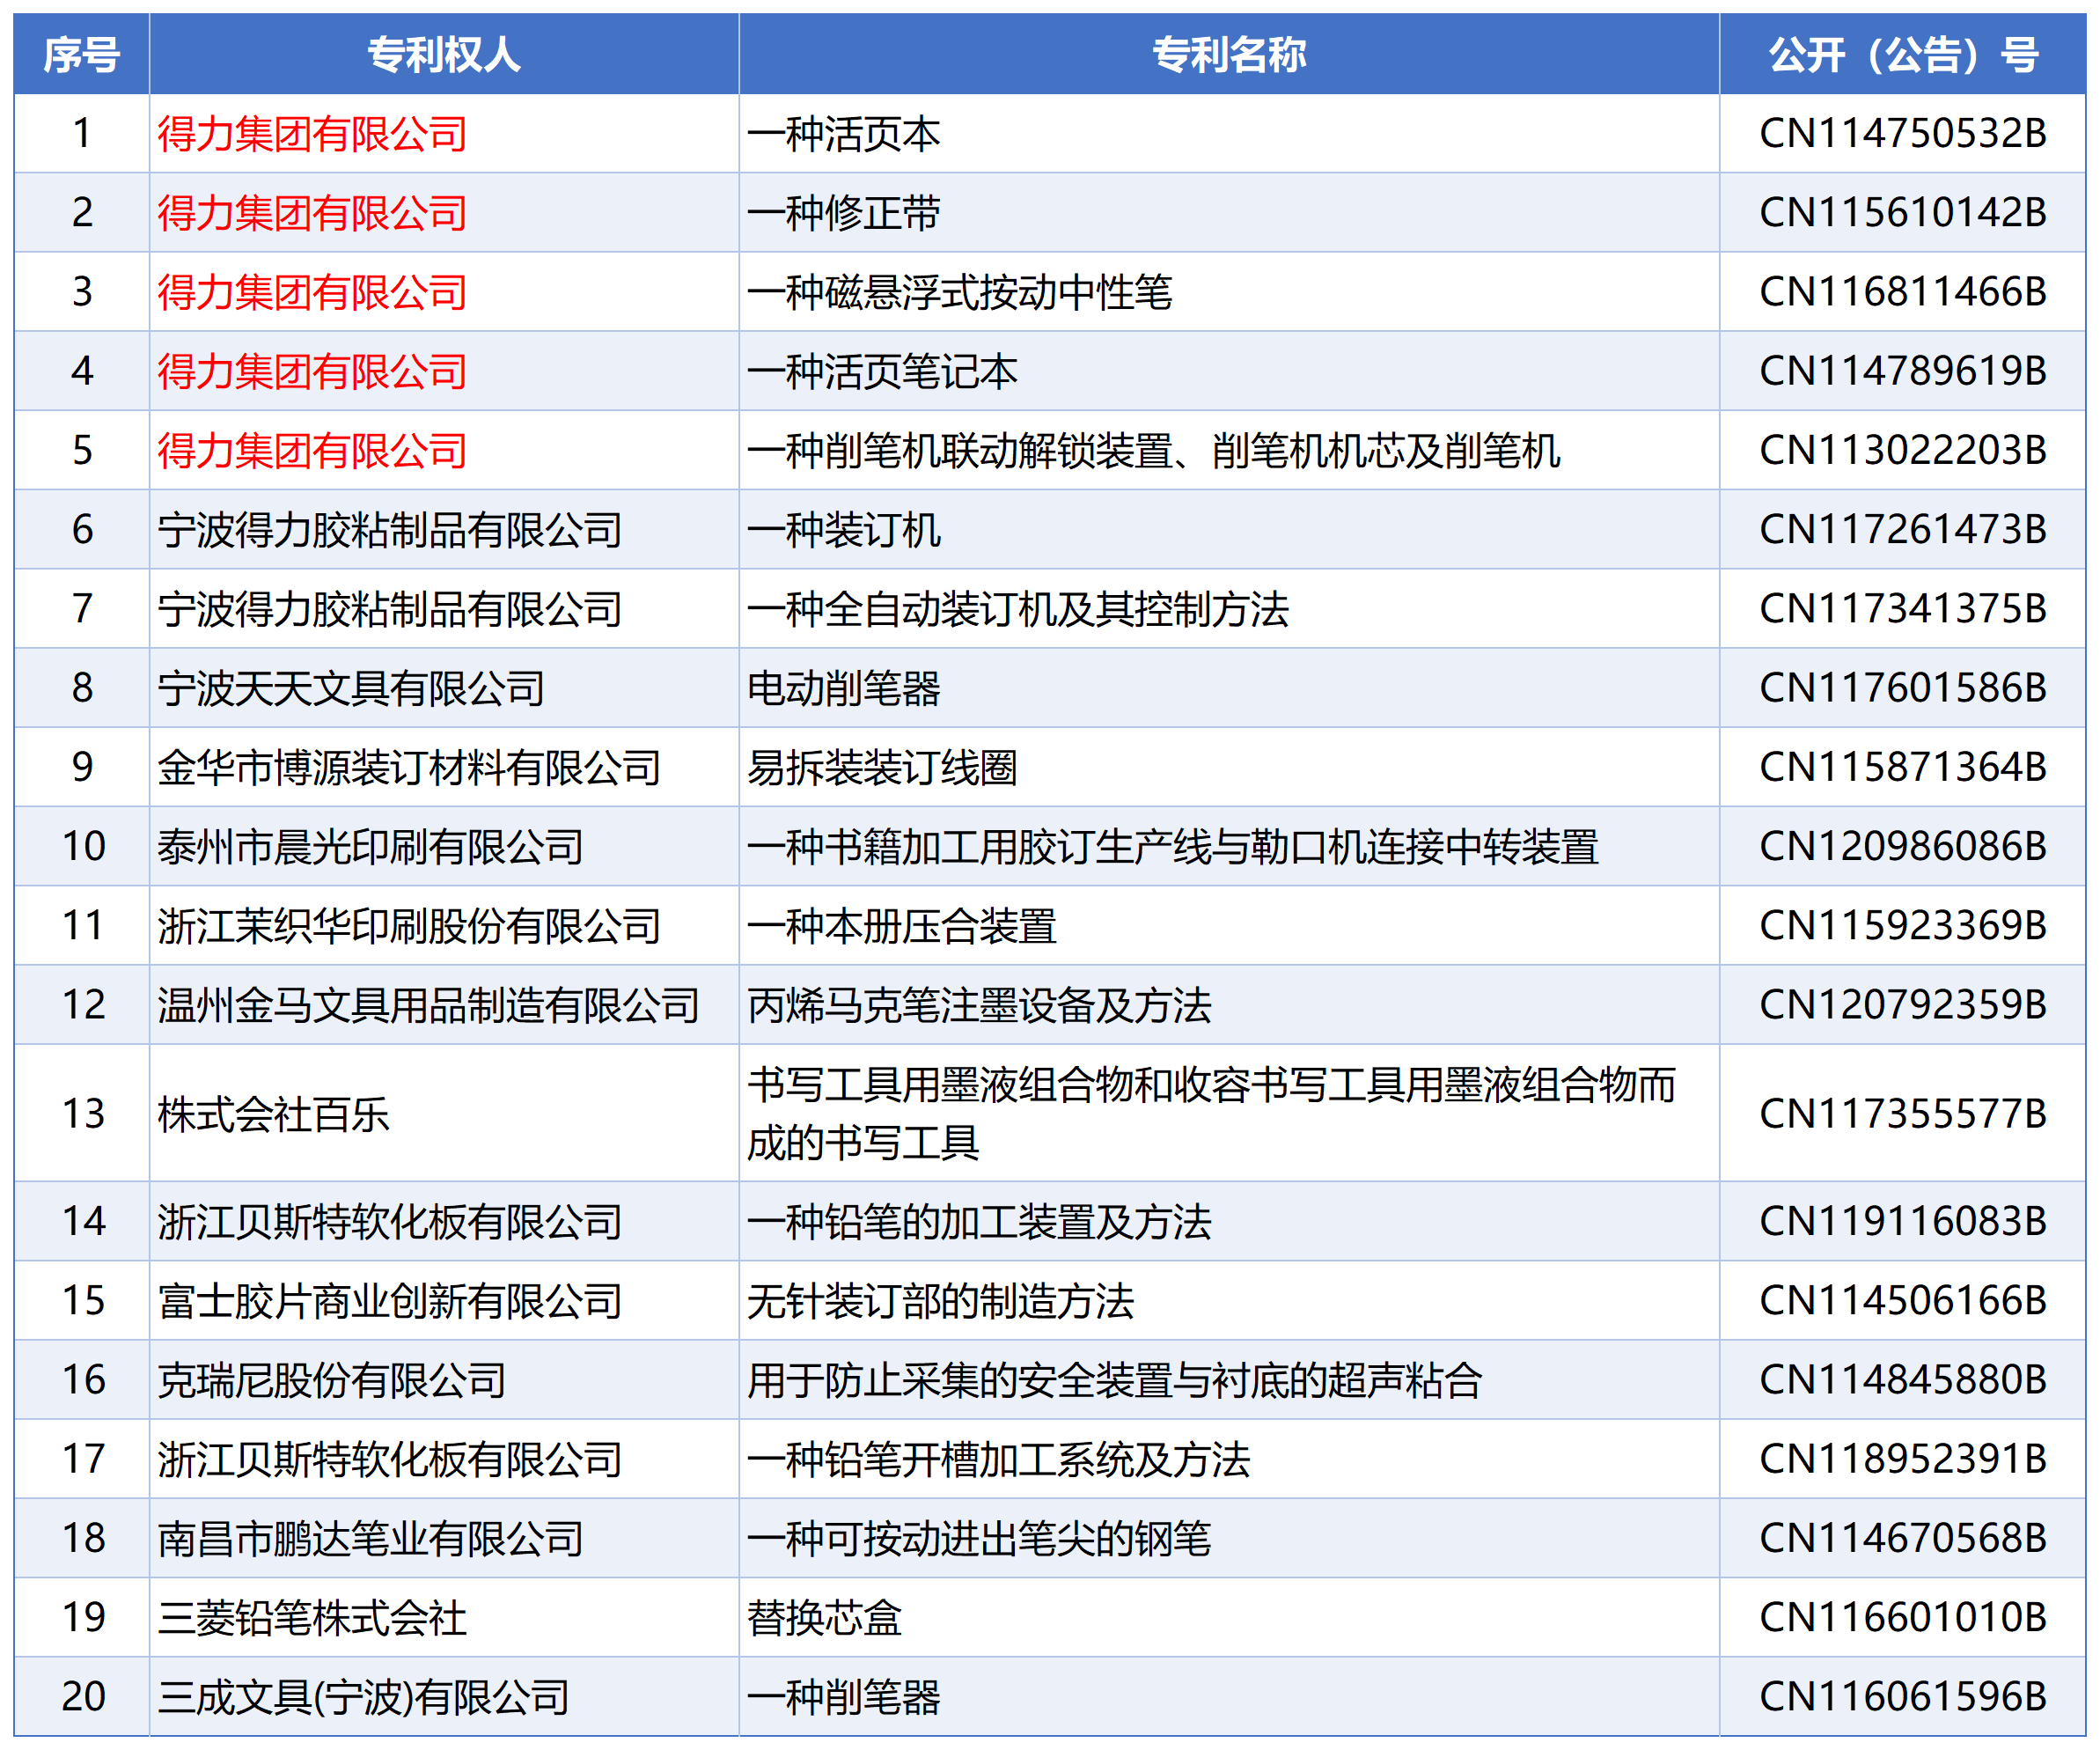The height and width of the screenshot is (1750, 2100).
Task: Select patent name 电动削笔器
Action: pos(844,688)
